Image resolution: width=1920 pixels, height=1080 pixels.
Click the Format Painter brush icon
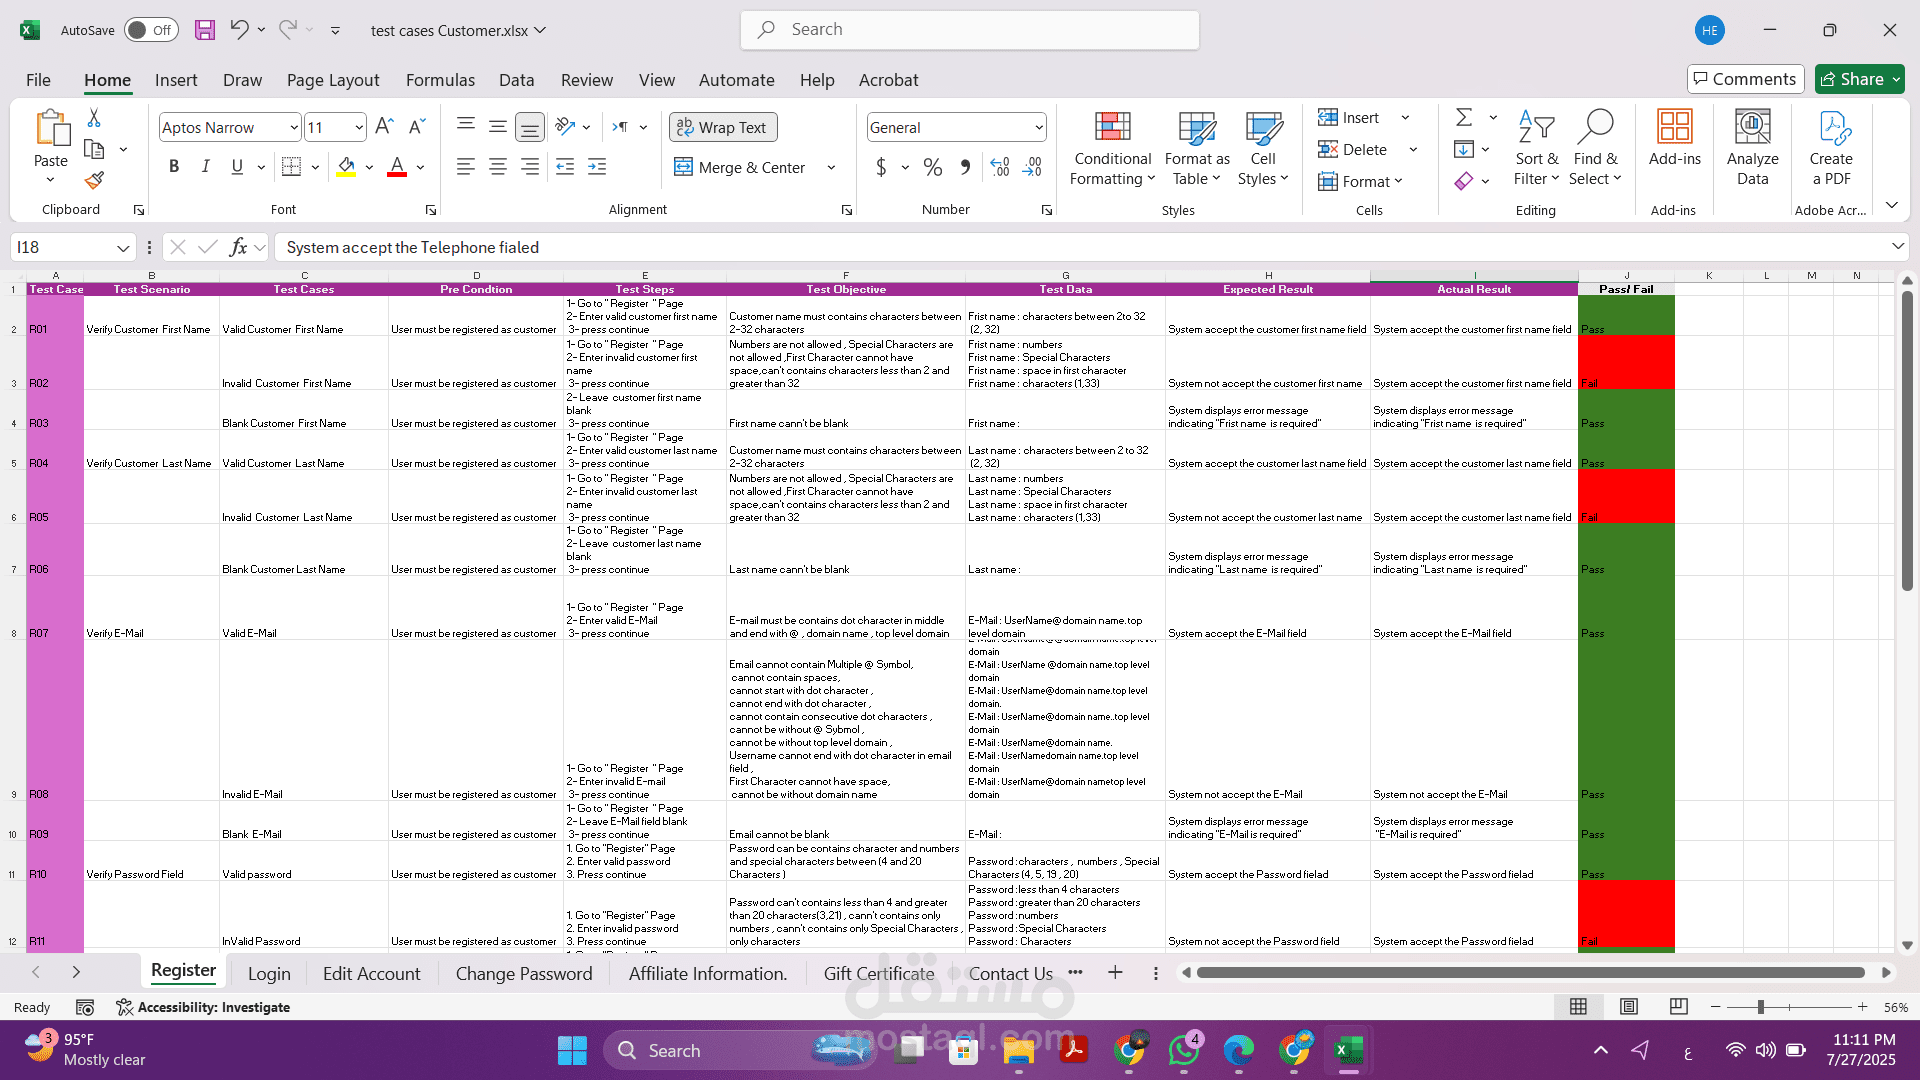click(x=94, y=181)
